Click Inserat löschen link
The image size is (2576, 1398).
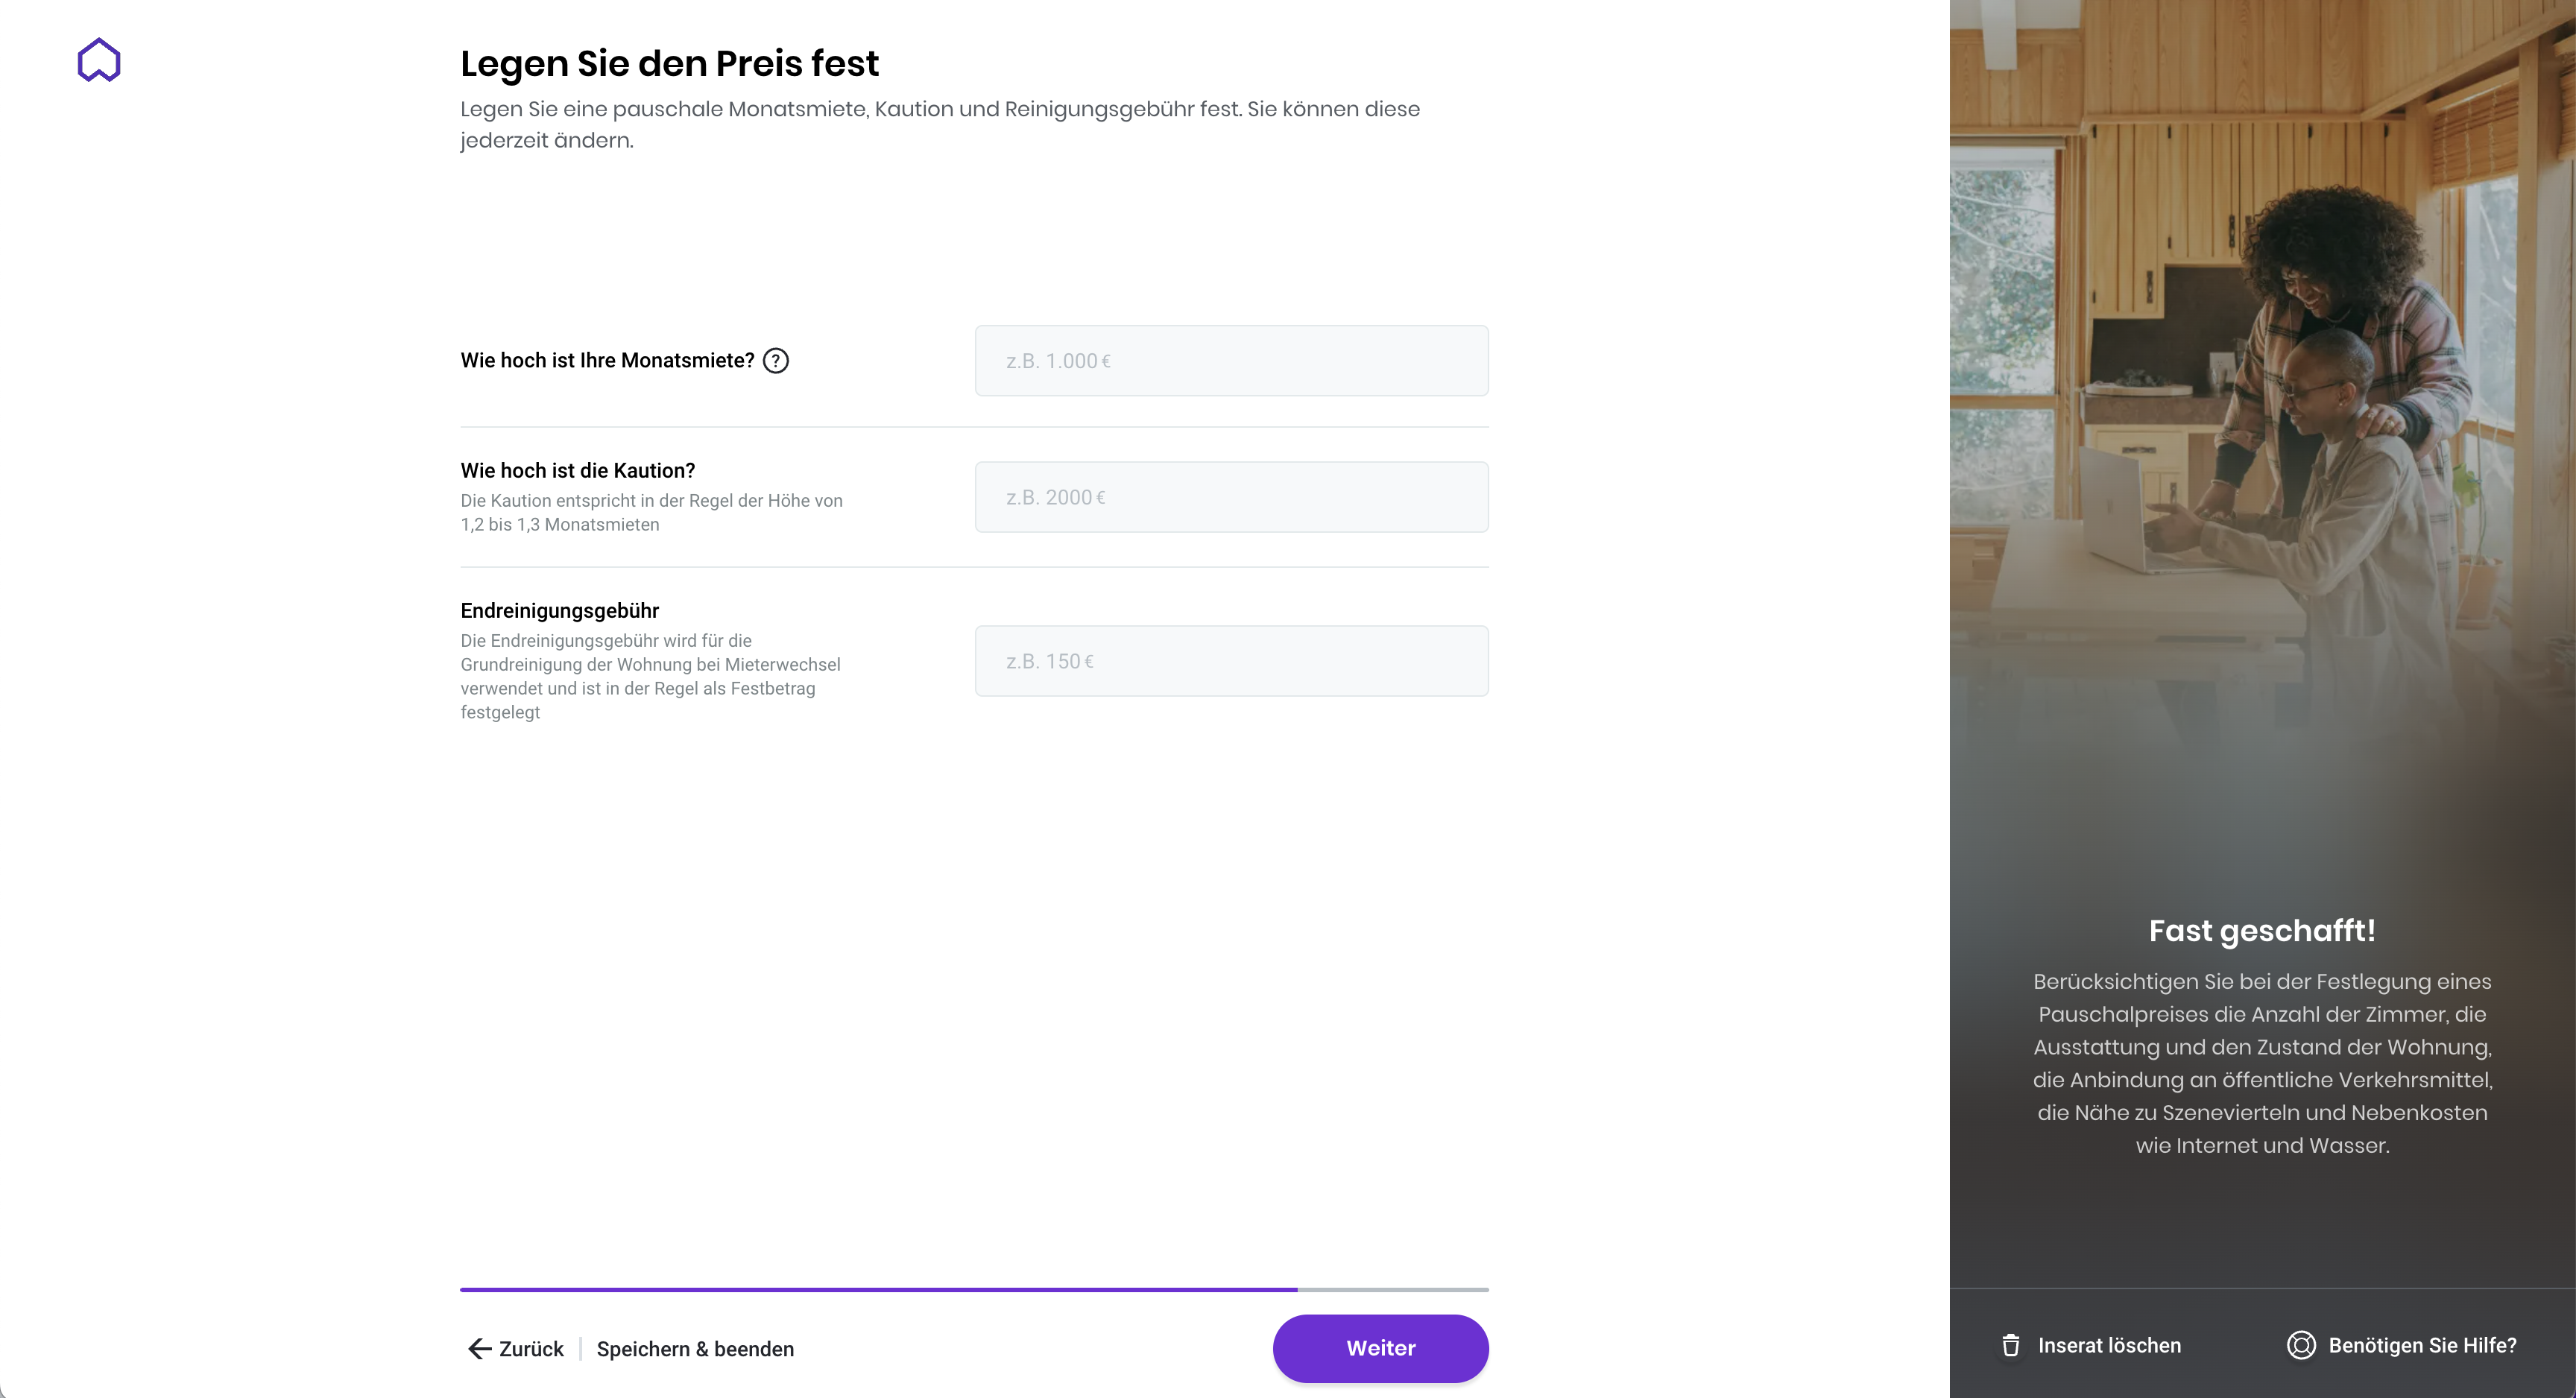[x=2109, y=1346]
